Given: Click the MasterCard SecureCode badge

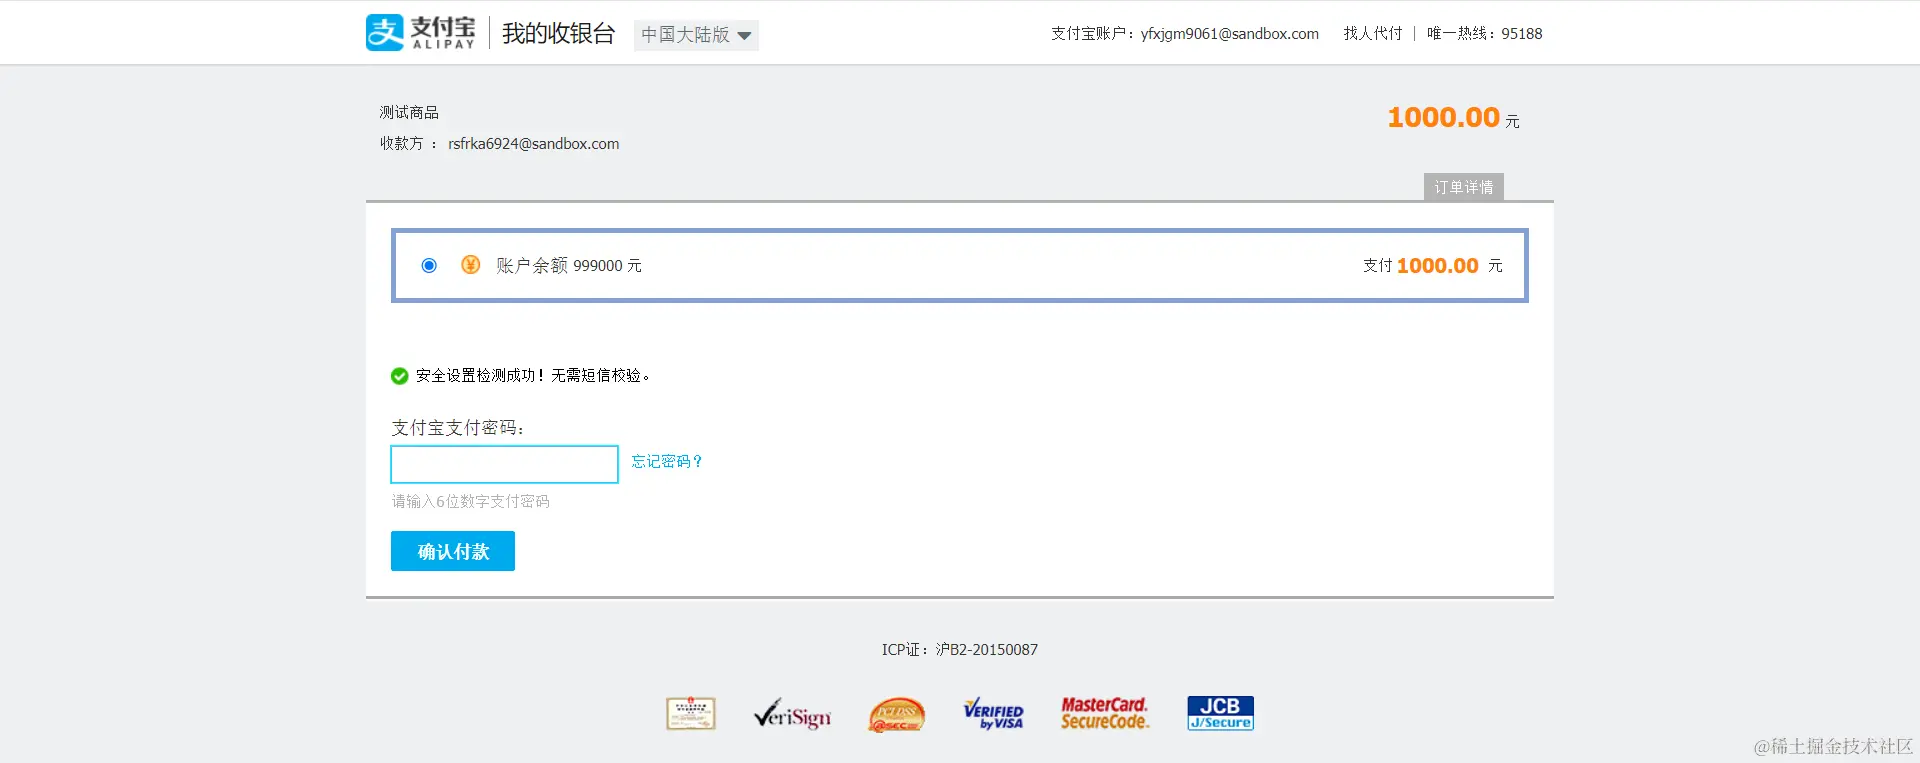Looking at the screenshot, I should 1105,713.
